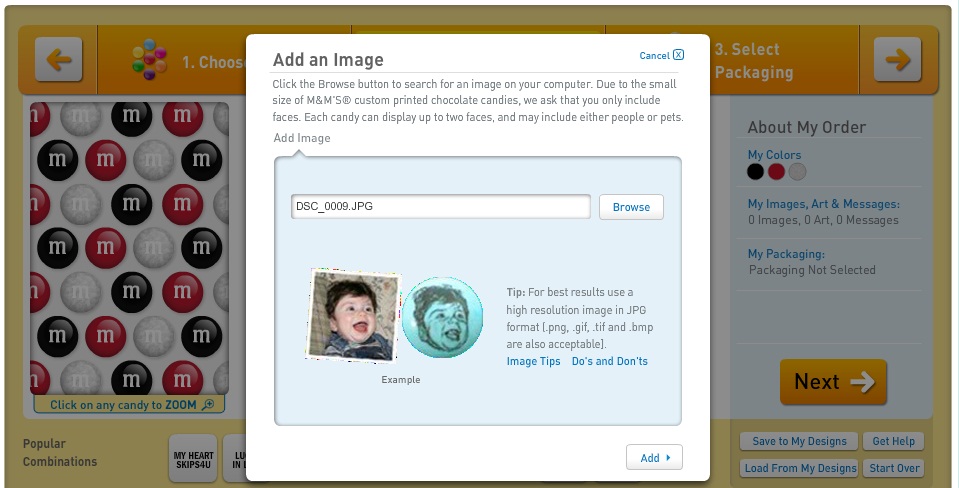Open the Do's and Don'ts link
The width and height of the screenshot is (959, 488).
[610, 361]
